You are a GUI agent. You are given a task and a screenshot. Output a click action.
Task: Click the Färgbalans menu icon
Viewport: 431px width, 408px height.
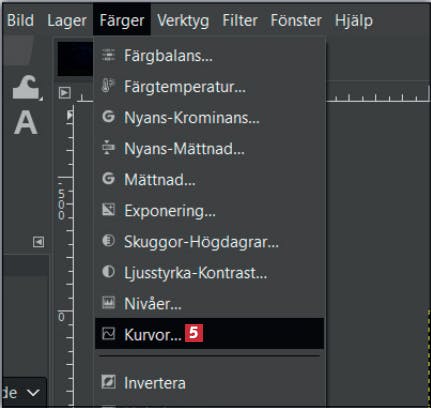[108, 55]
